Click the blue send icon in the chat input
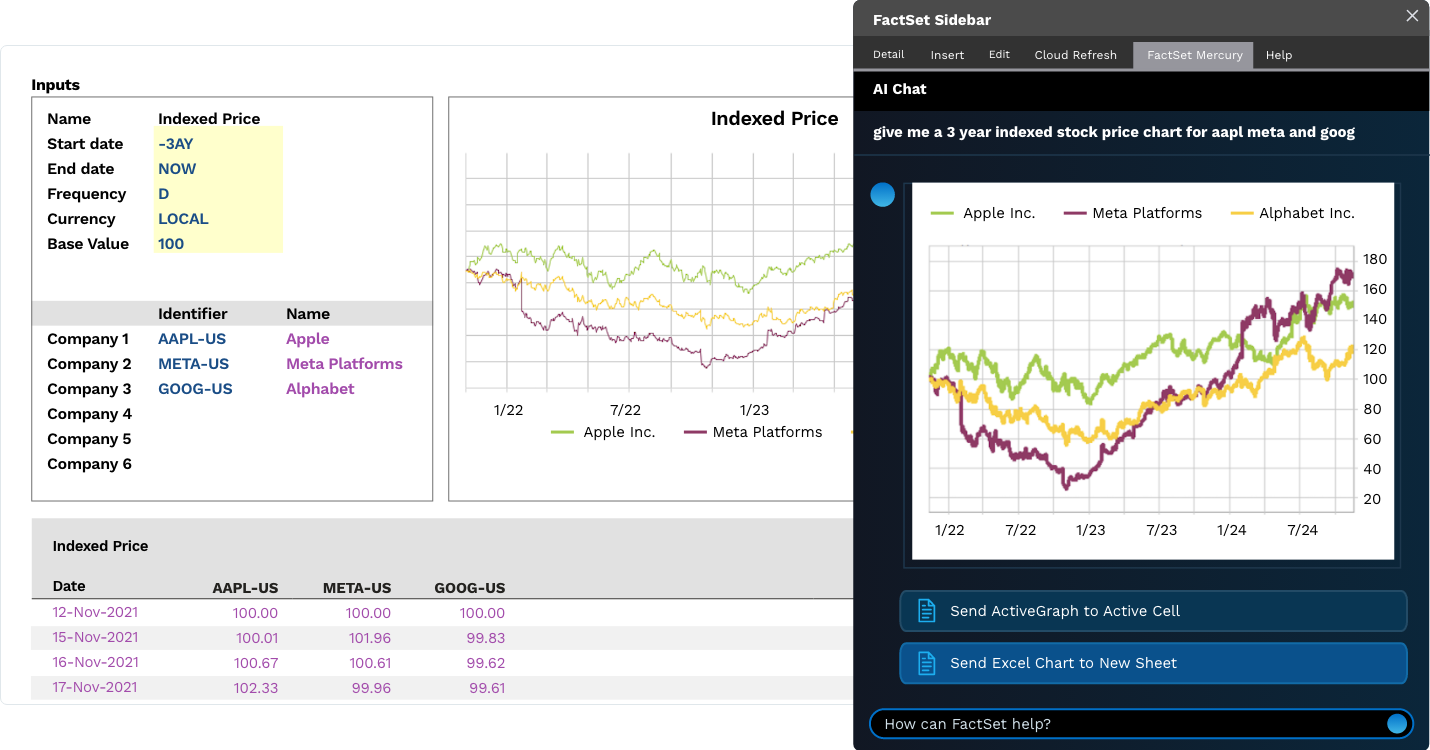Screen dimensions: 1430x750 (1397, 724)
